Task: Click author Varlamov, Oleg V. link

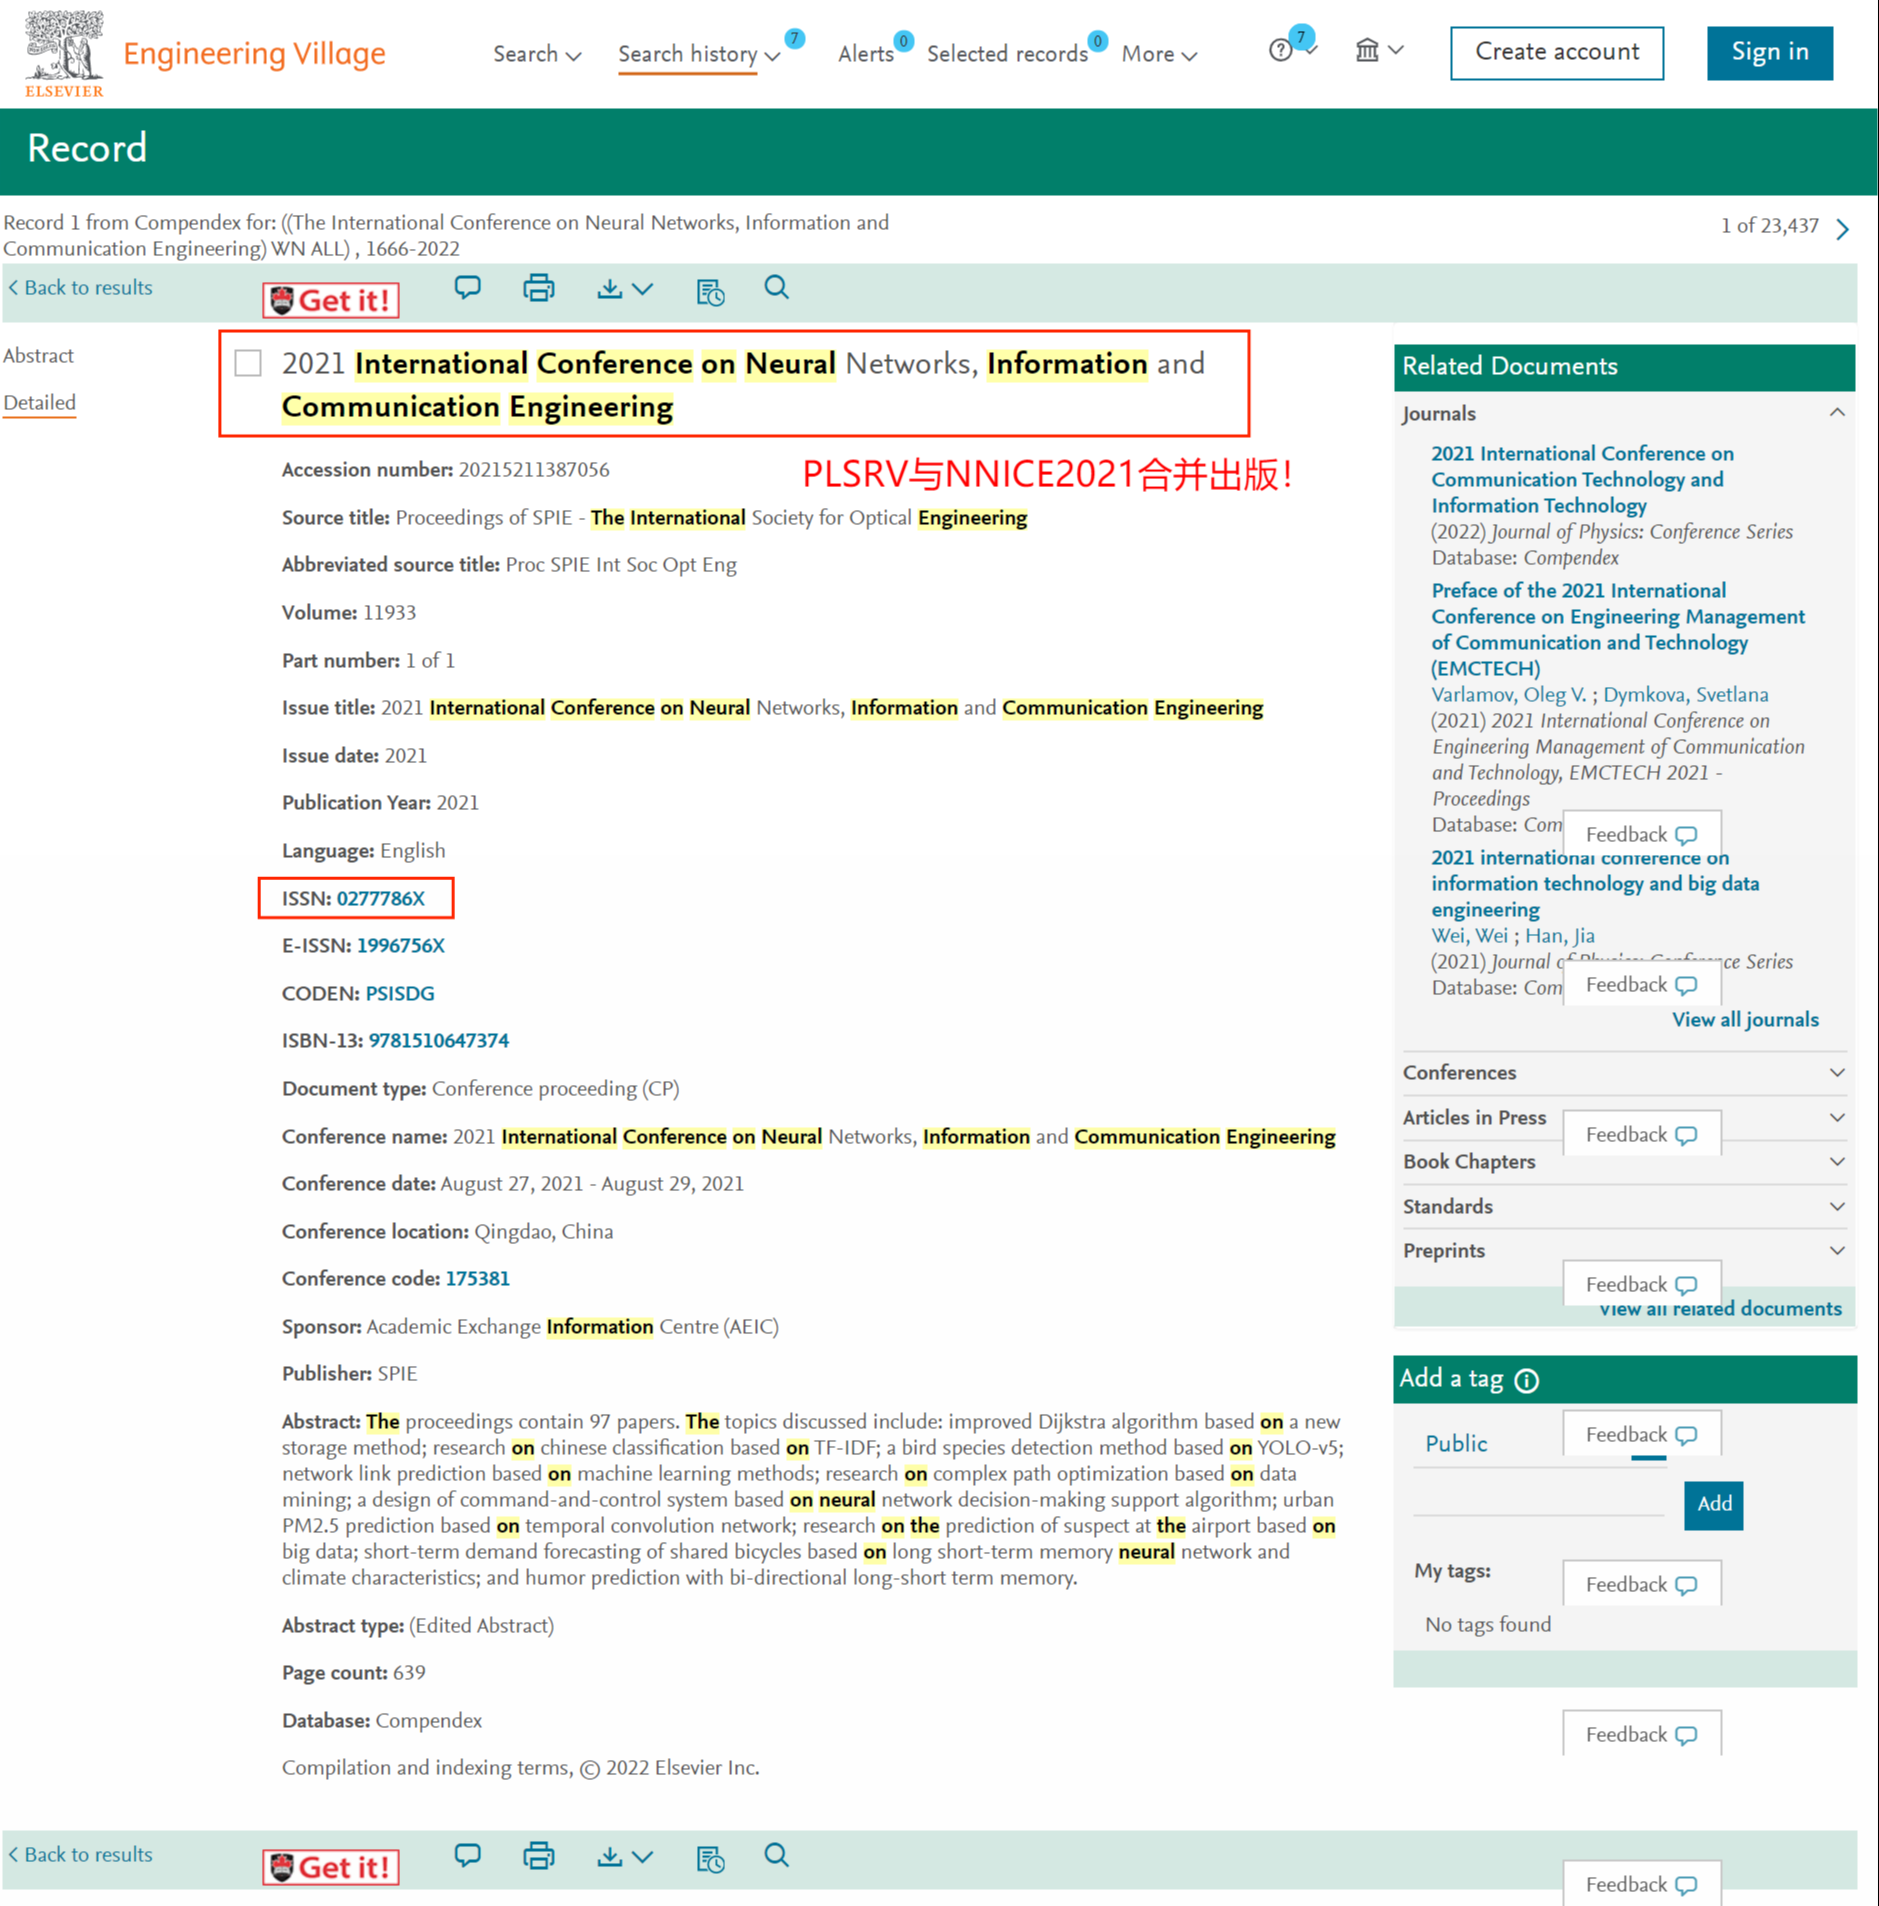Action: pos(1509,694)
